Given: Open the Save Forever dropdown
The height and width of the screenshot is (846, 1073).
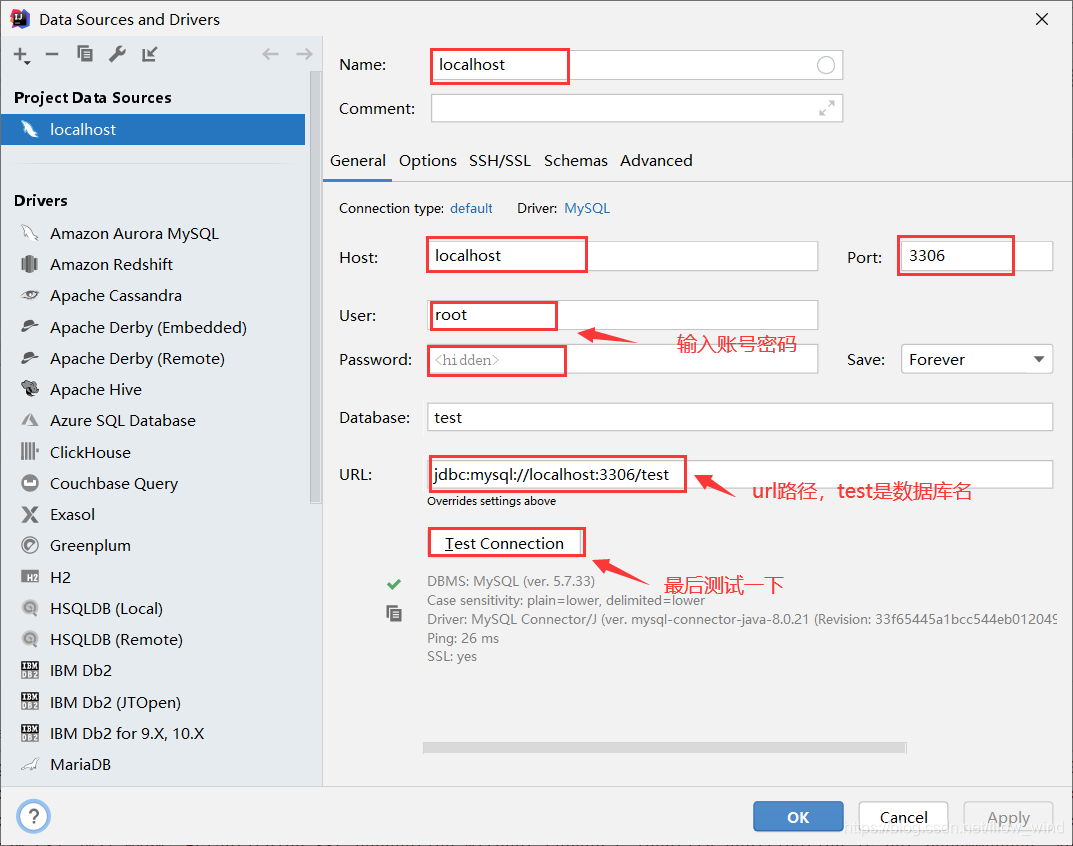Looking at the screenshot, I should 976,358.
